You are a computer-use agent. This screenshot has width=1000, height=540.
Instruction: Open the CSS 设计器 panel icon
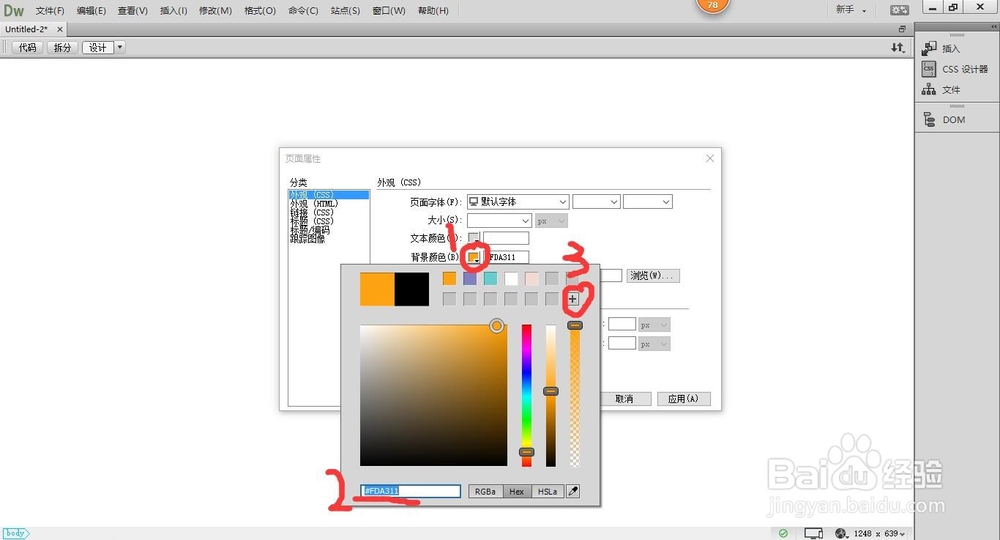[929, 69]
